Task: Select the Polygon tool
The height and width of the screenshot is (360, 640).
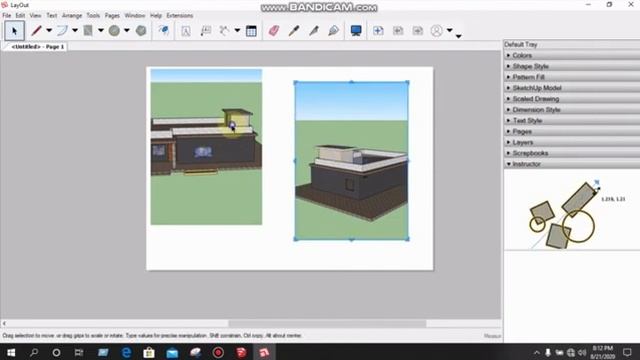Action: (141, 31)
